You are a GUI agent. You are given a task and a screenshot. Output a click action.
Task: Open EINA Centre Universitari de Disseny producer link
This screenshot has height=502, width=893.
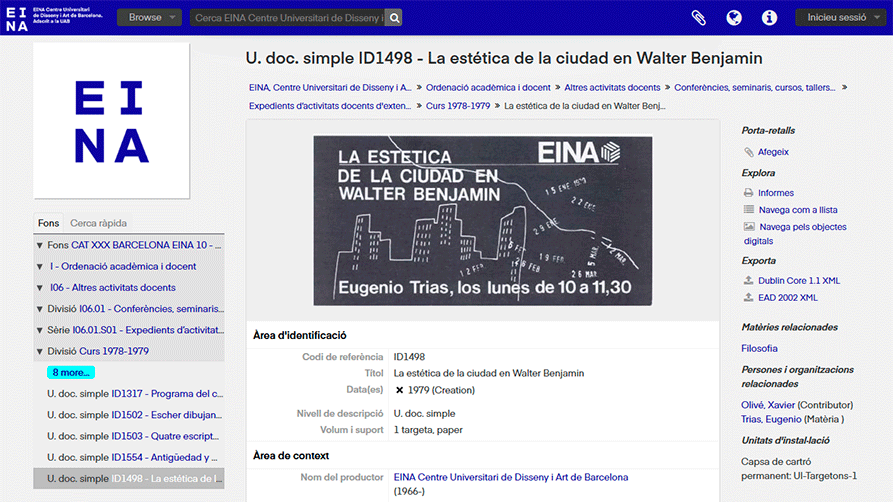pos(511,477)
